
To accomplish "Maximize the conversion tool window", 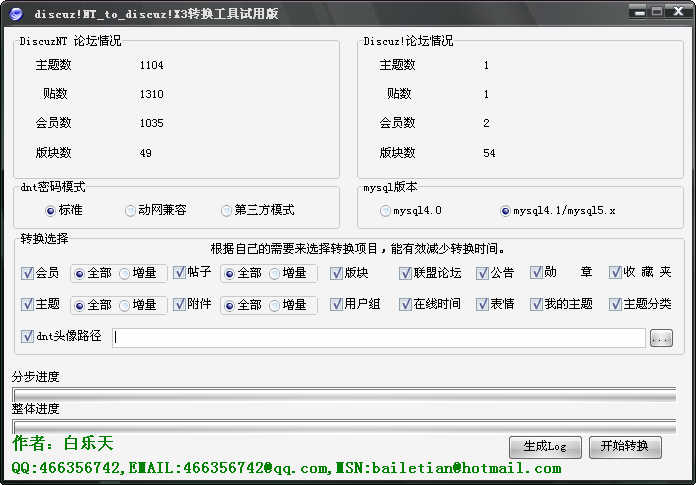I will 657,12.
